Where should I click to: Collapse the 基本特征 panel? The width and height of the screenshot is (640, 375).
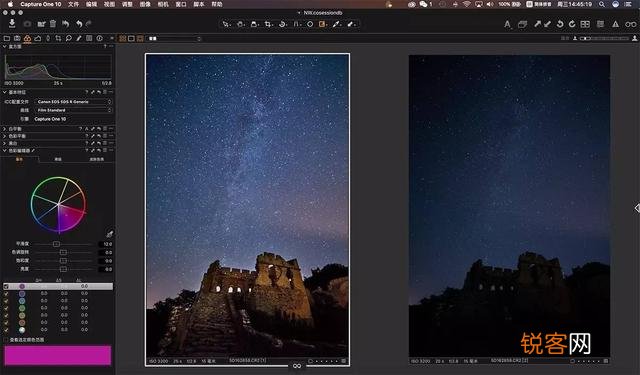(x=4, y=92)
